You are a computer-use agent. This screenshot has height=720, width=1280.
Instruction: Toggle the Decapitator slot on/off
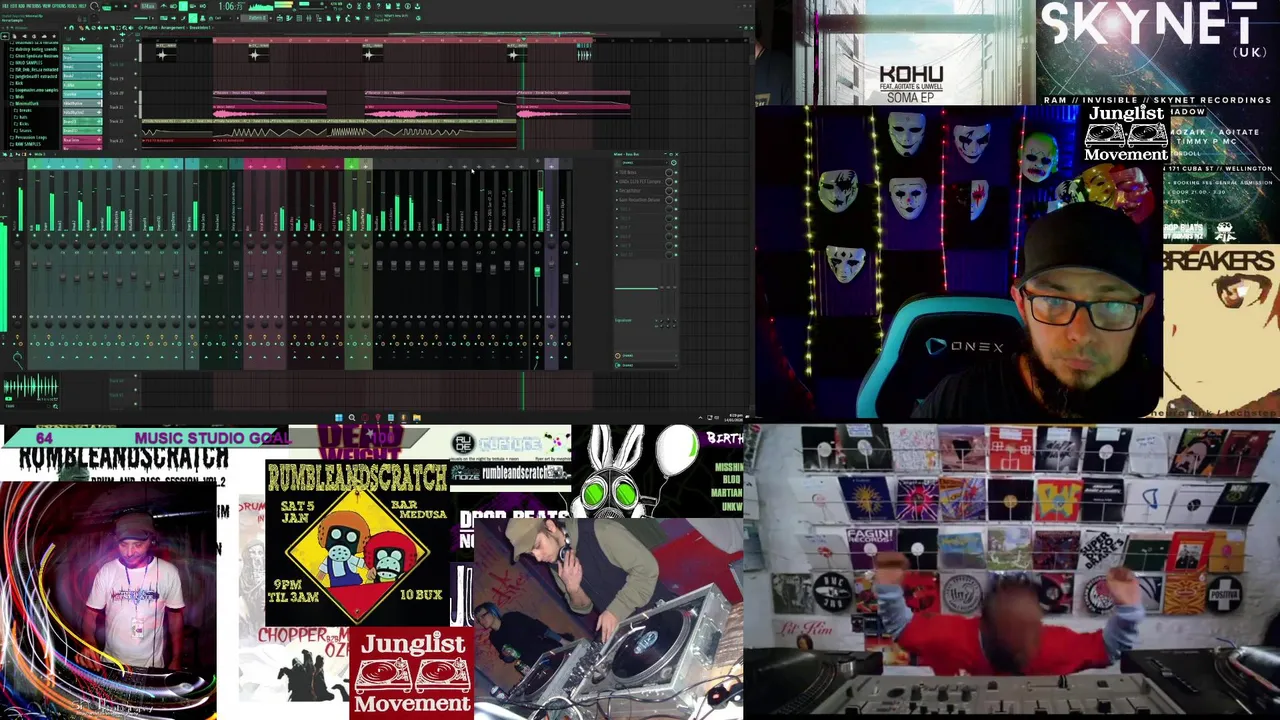[676, 191]
